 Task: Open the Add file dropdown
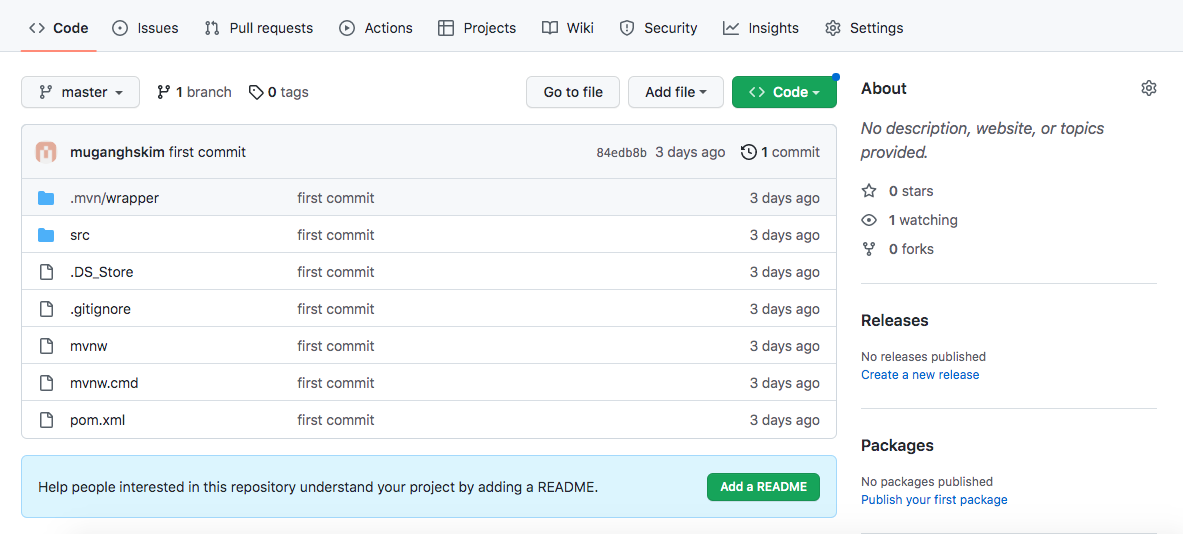coord(676,92)
